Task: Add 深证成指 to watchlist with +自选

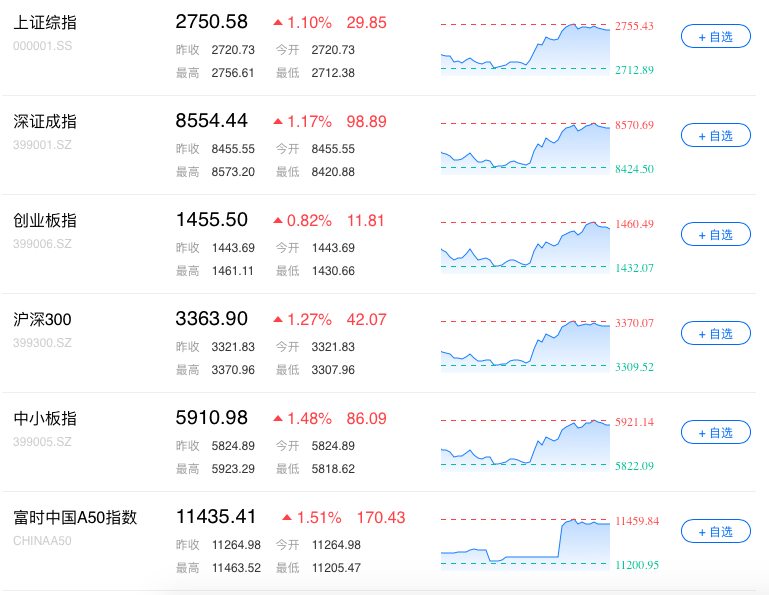Action: (x=716, y=135)
